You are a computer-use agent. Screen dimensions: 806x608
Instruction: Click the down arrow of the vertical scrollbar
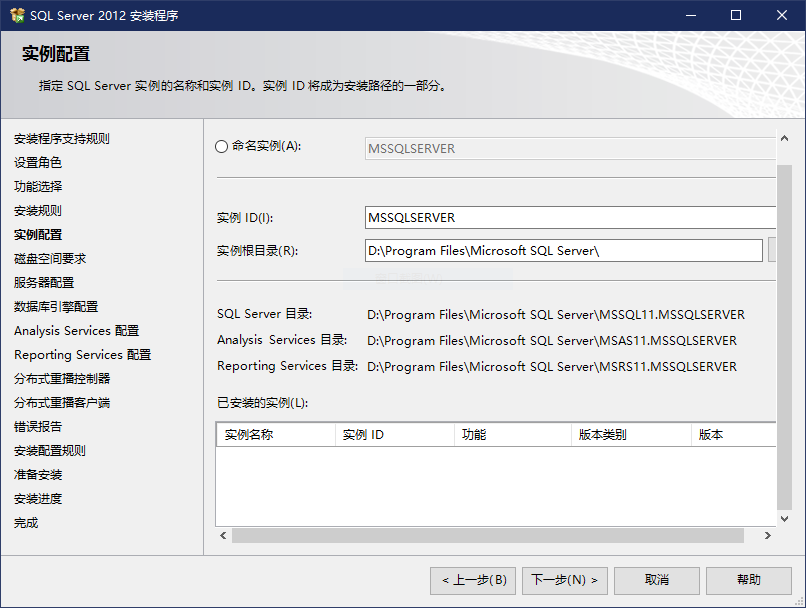point(783,517)
